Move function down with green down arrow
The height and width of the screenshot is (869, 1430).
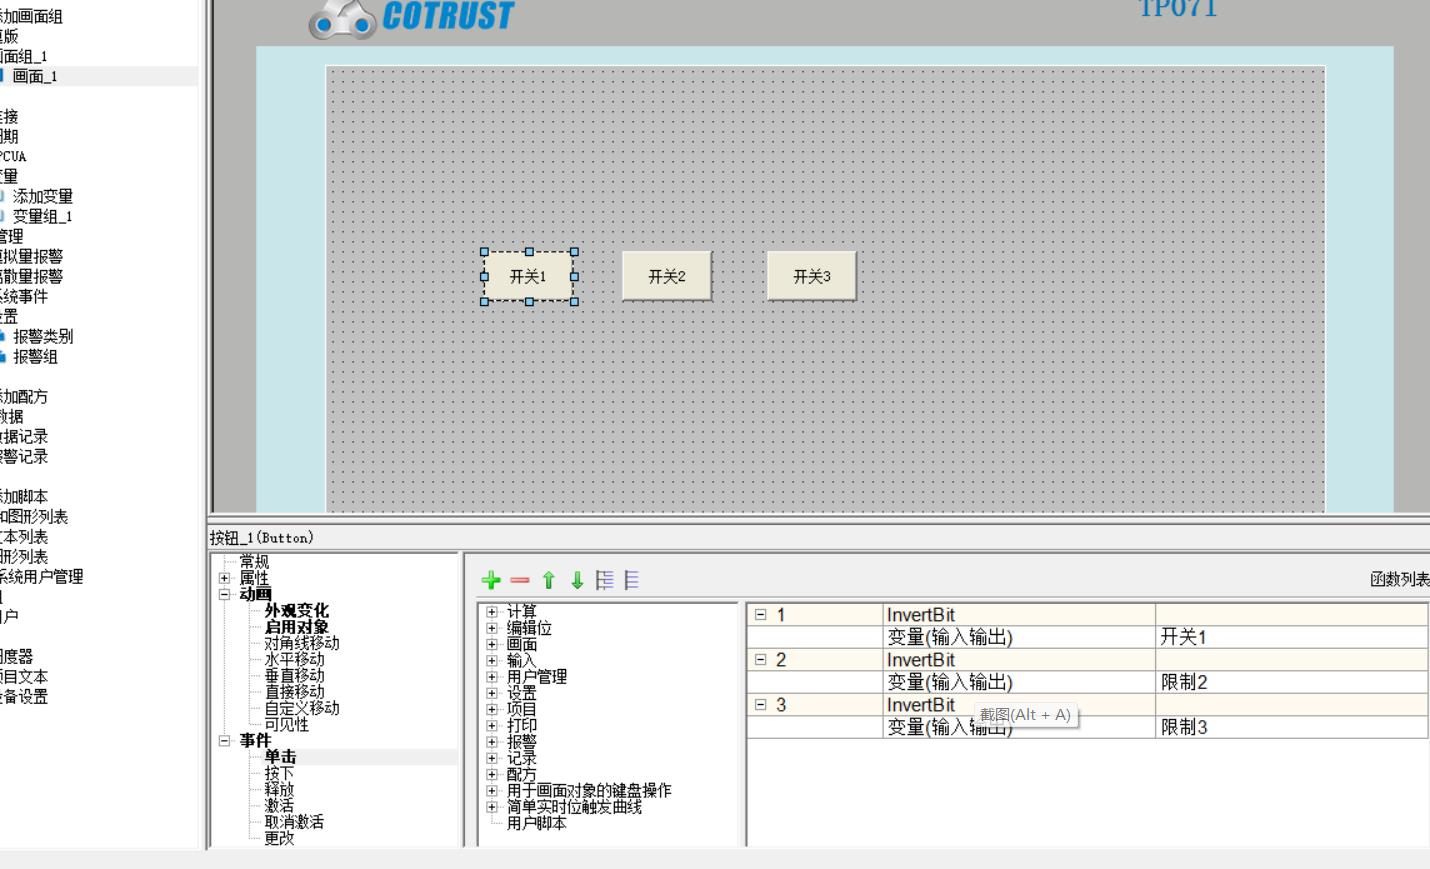click(x=577, y=580)
